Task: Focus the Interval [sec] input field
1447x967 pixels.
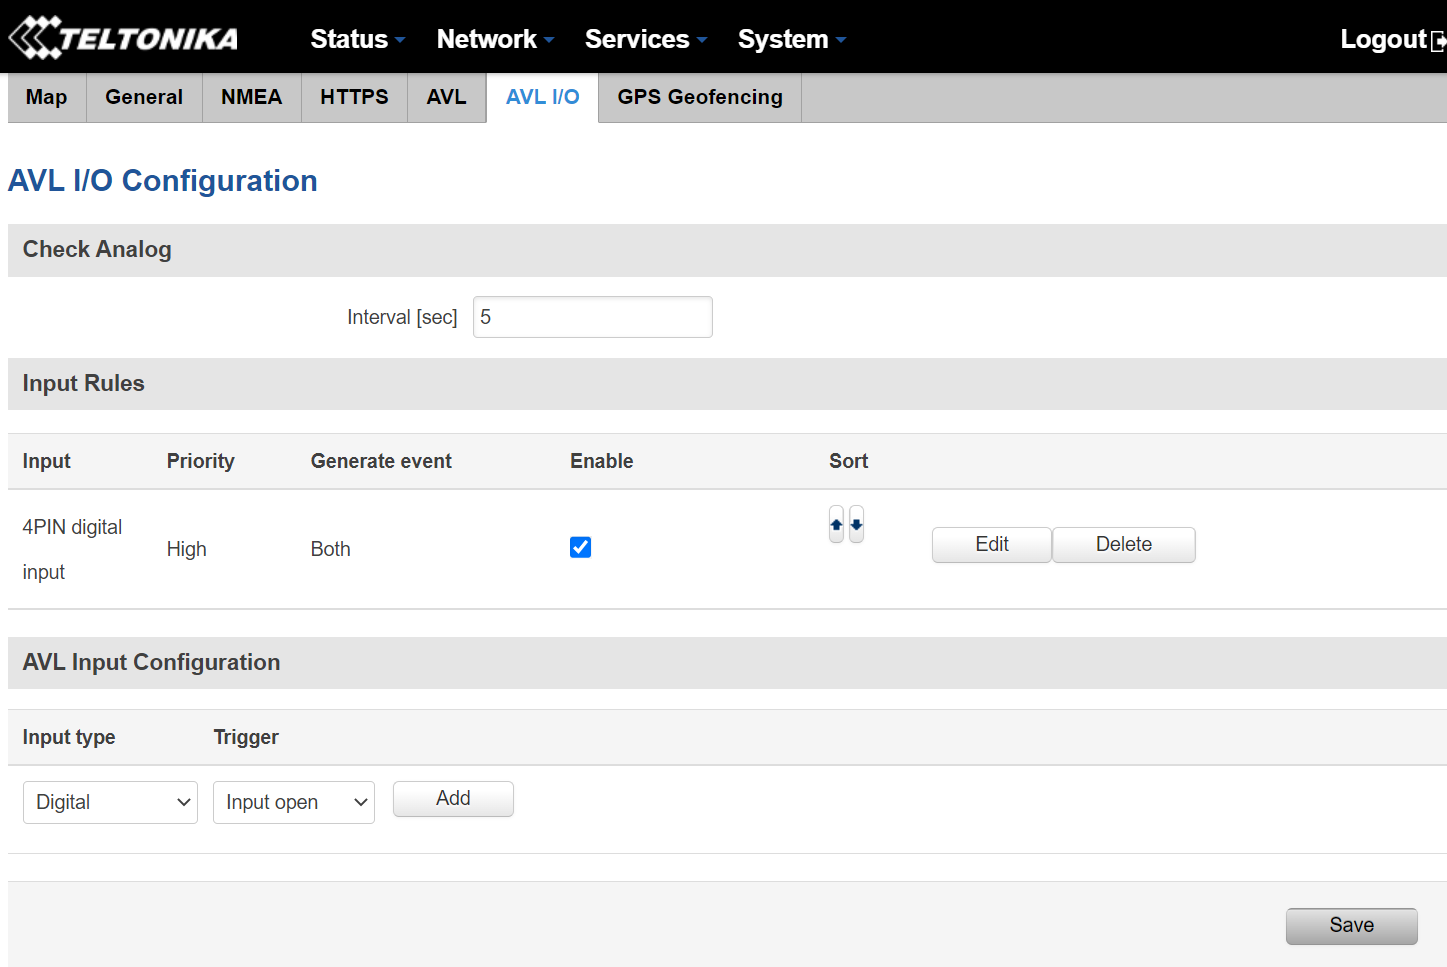Action: click(x=593, y=317)
